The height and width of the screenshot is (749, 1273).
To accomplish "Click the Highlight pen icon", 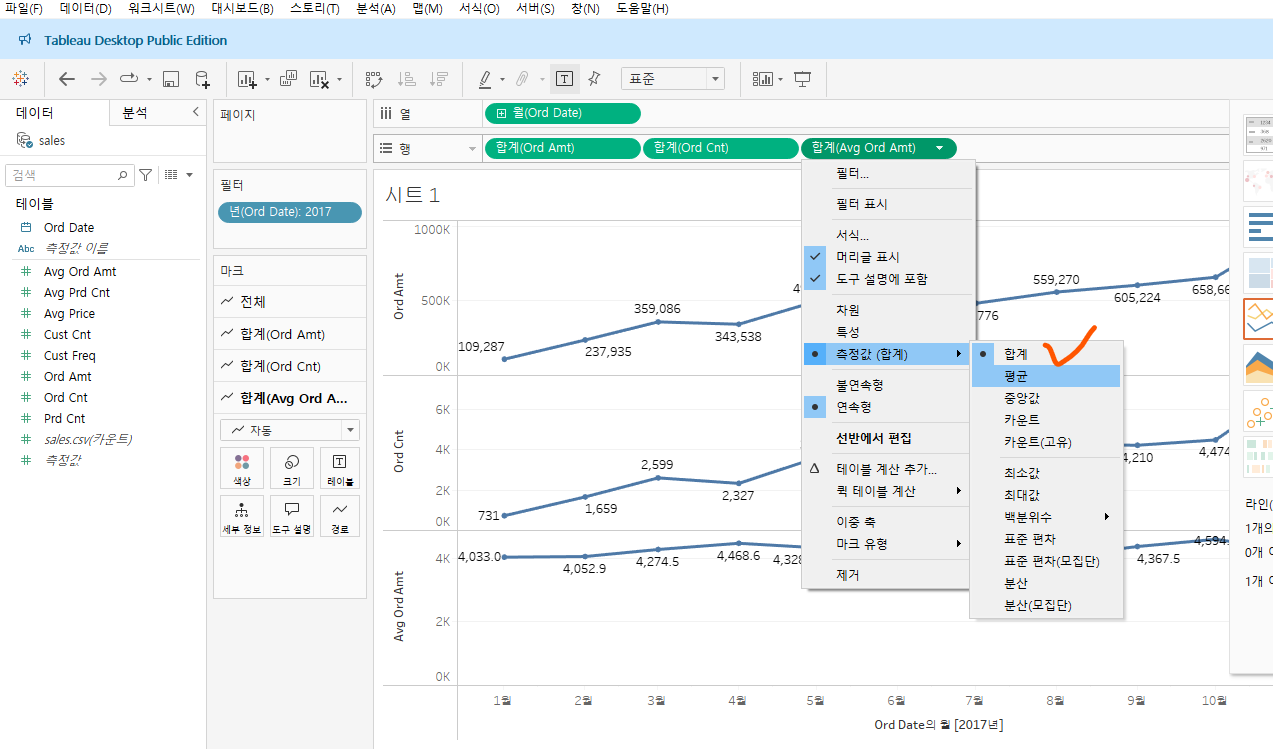I will [485, 79].
